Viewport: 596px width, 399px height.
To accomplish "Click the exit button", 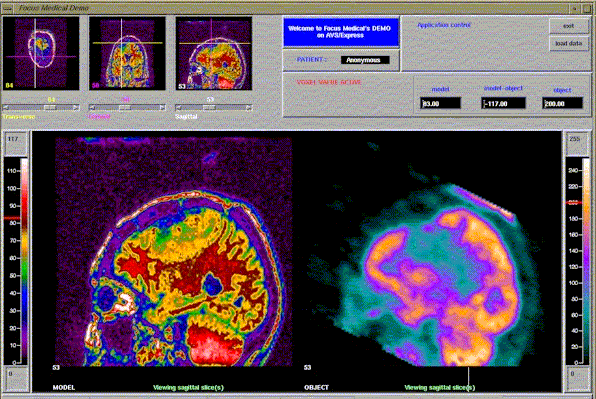I will [569, 26].
